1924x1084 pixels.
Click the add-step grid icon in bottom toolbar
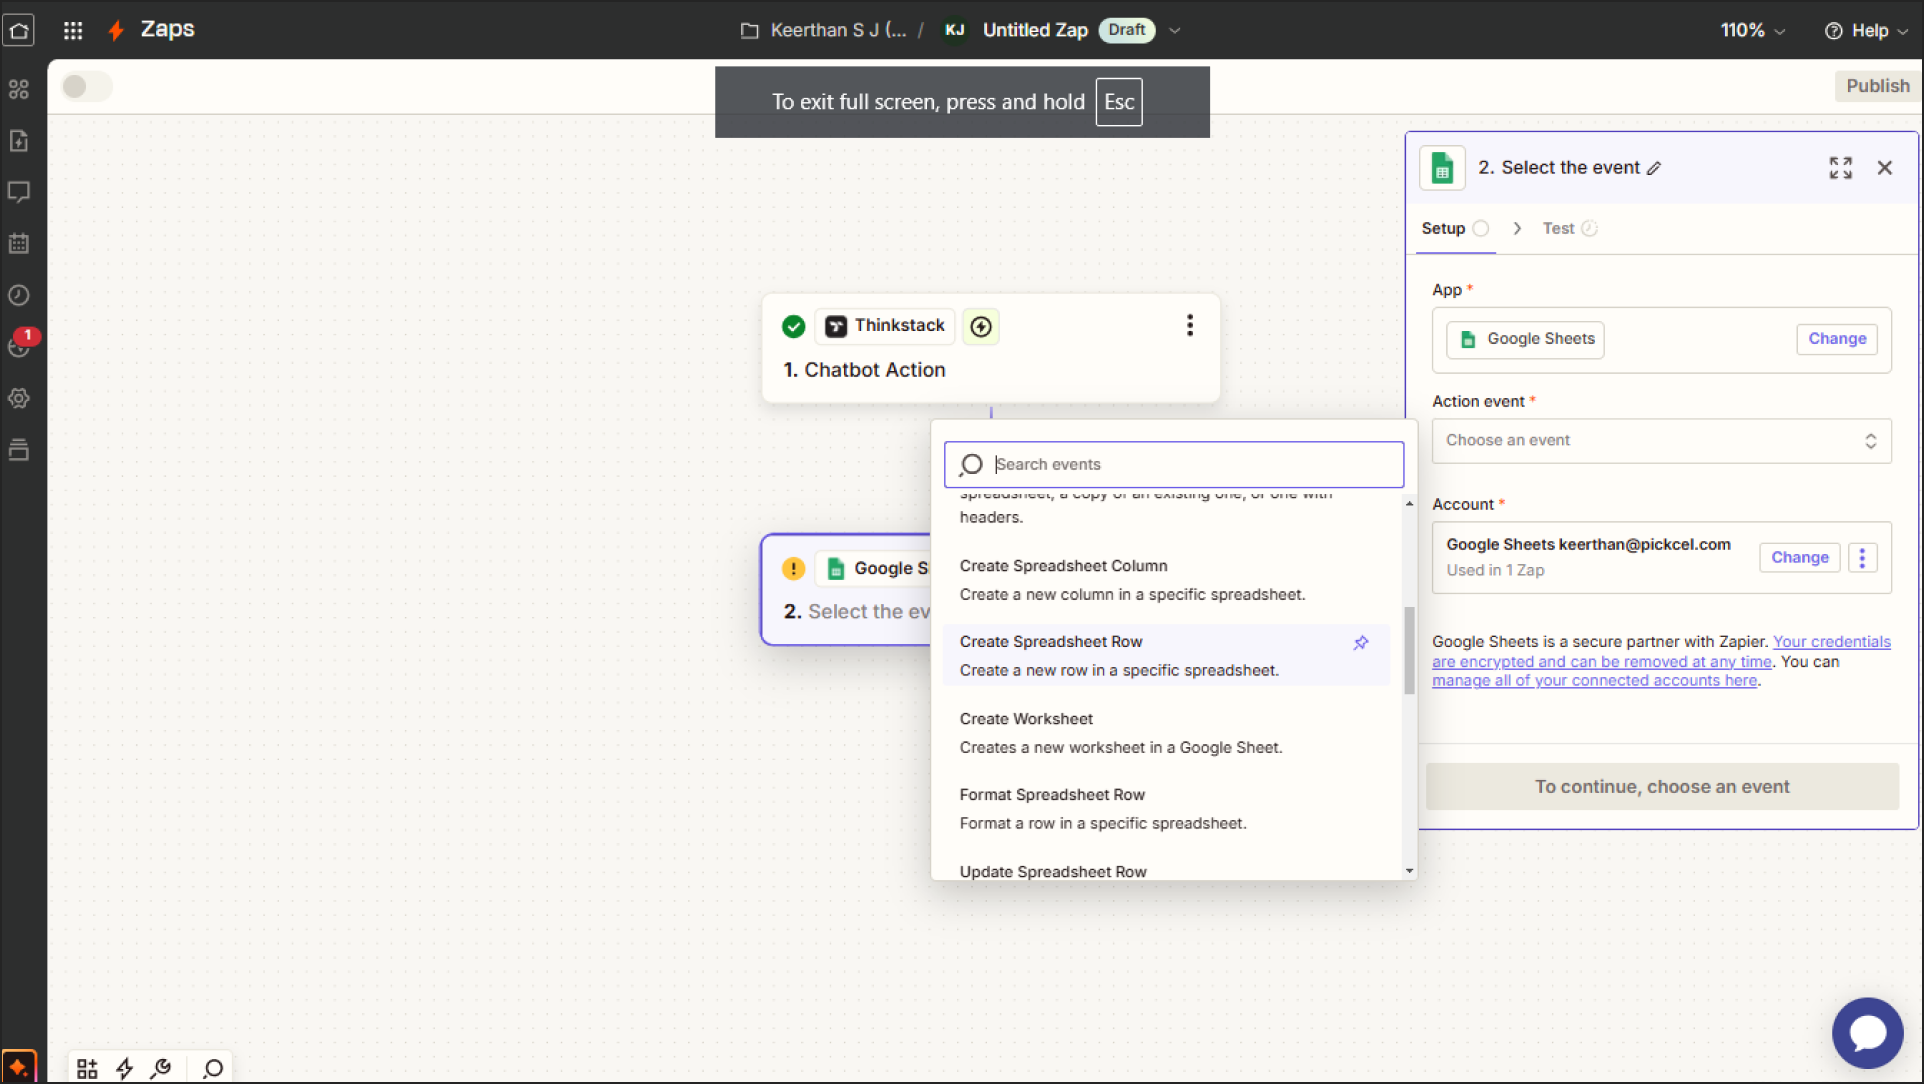pos(87,1069)
